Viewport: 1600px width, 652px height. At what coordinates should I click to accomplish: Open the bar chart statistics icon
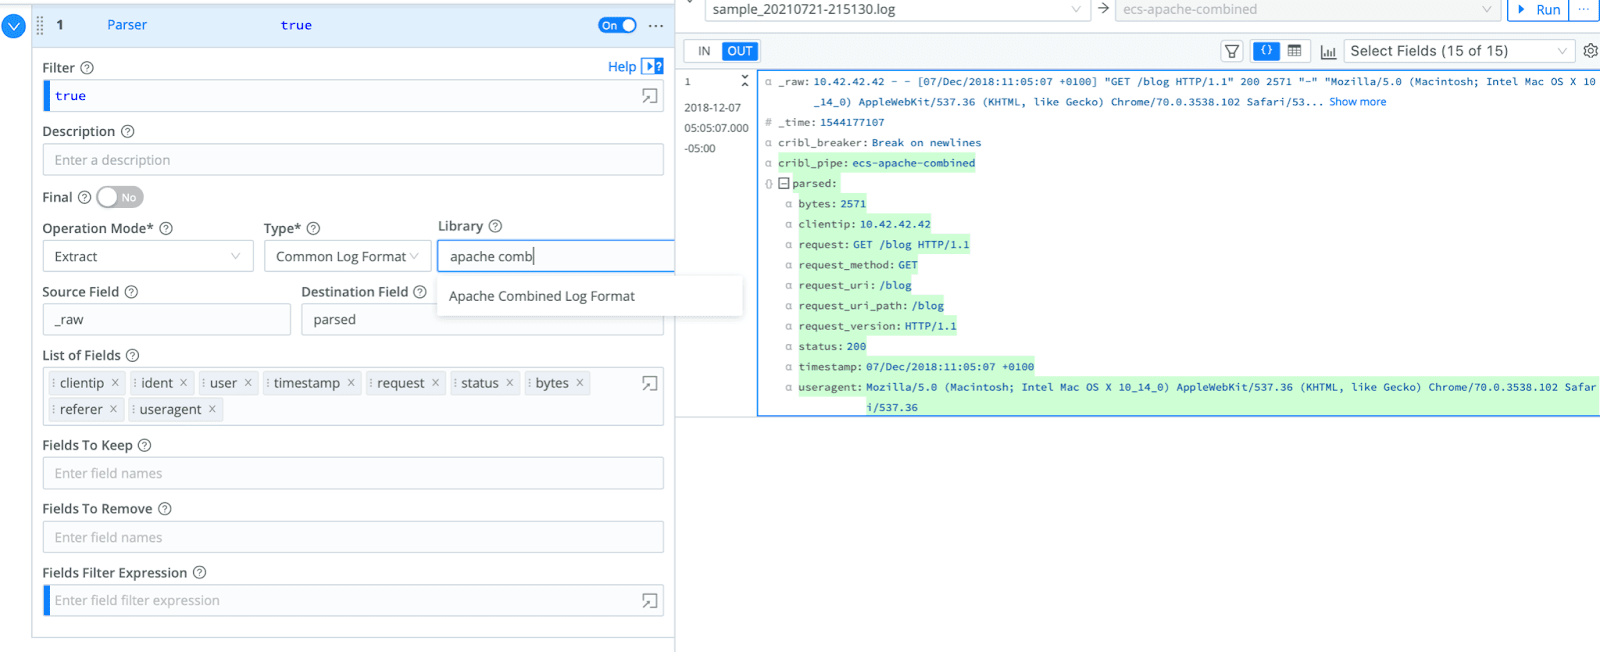(1328, 52)
